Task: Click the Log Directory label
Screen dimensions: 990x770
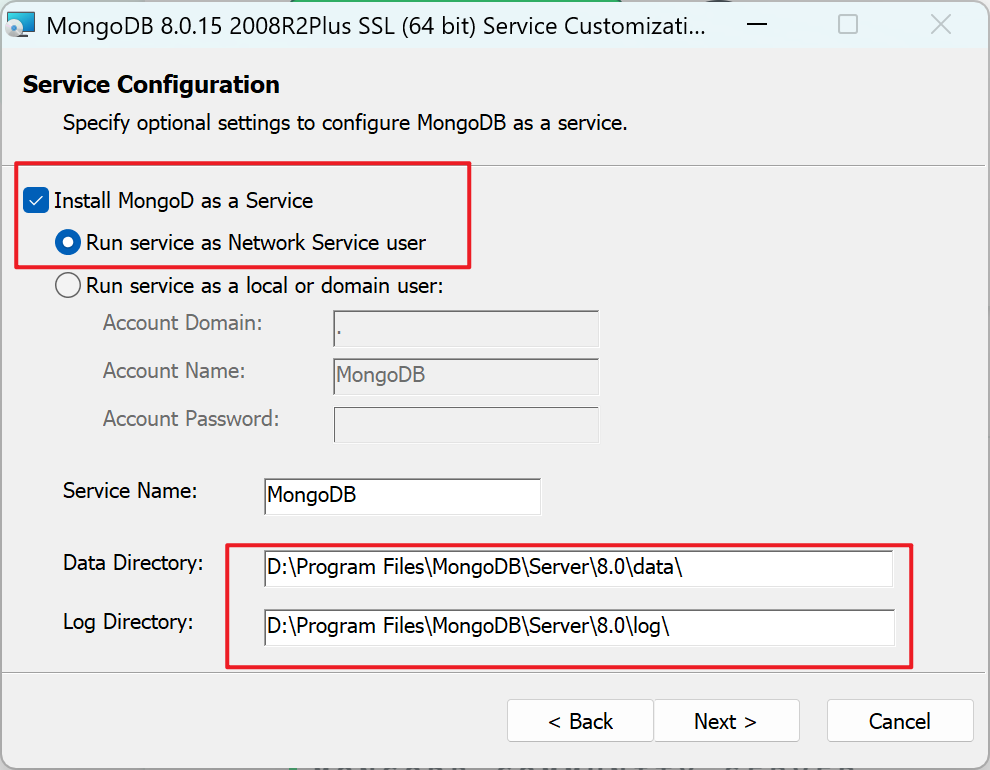Action: pos(128,622)
